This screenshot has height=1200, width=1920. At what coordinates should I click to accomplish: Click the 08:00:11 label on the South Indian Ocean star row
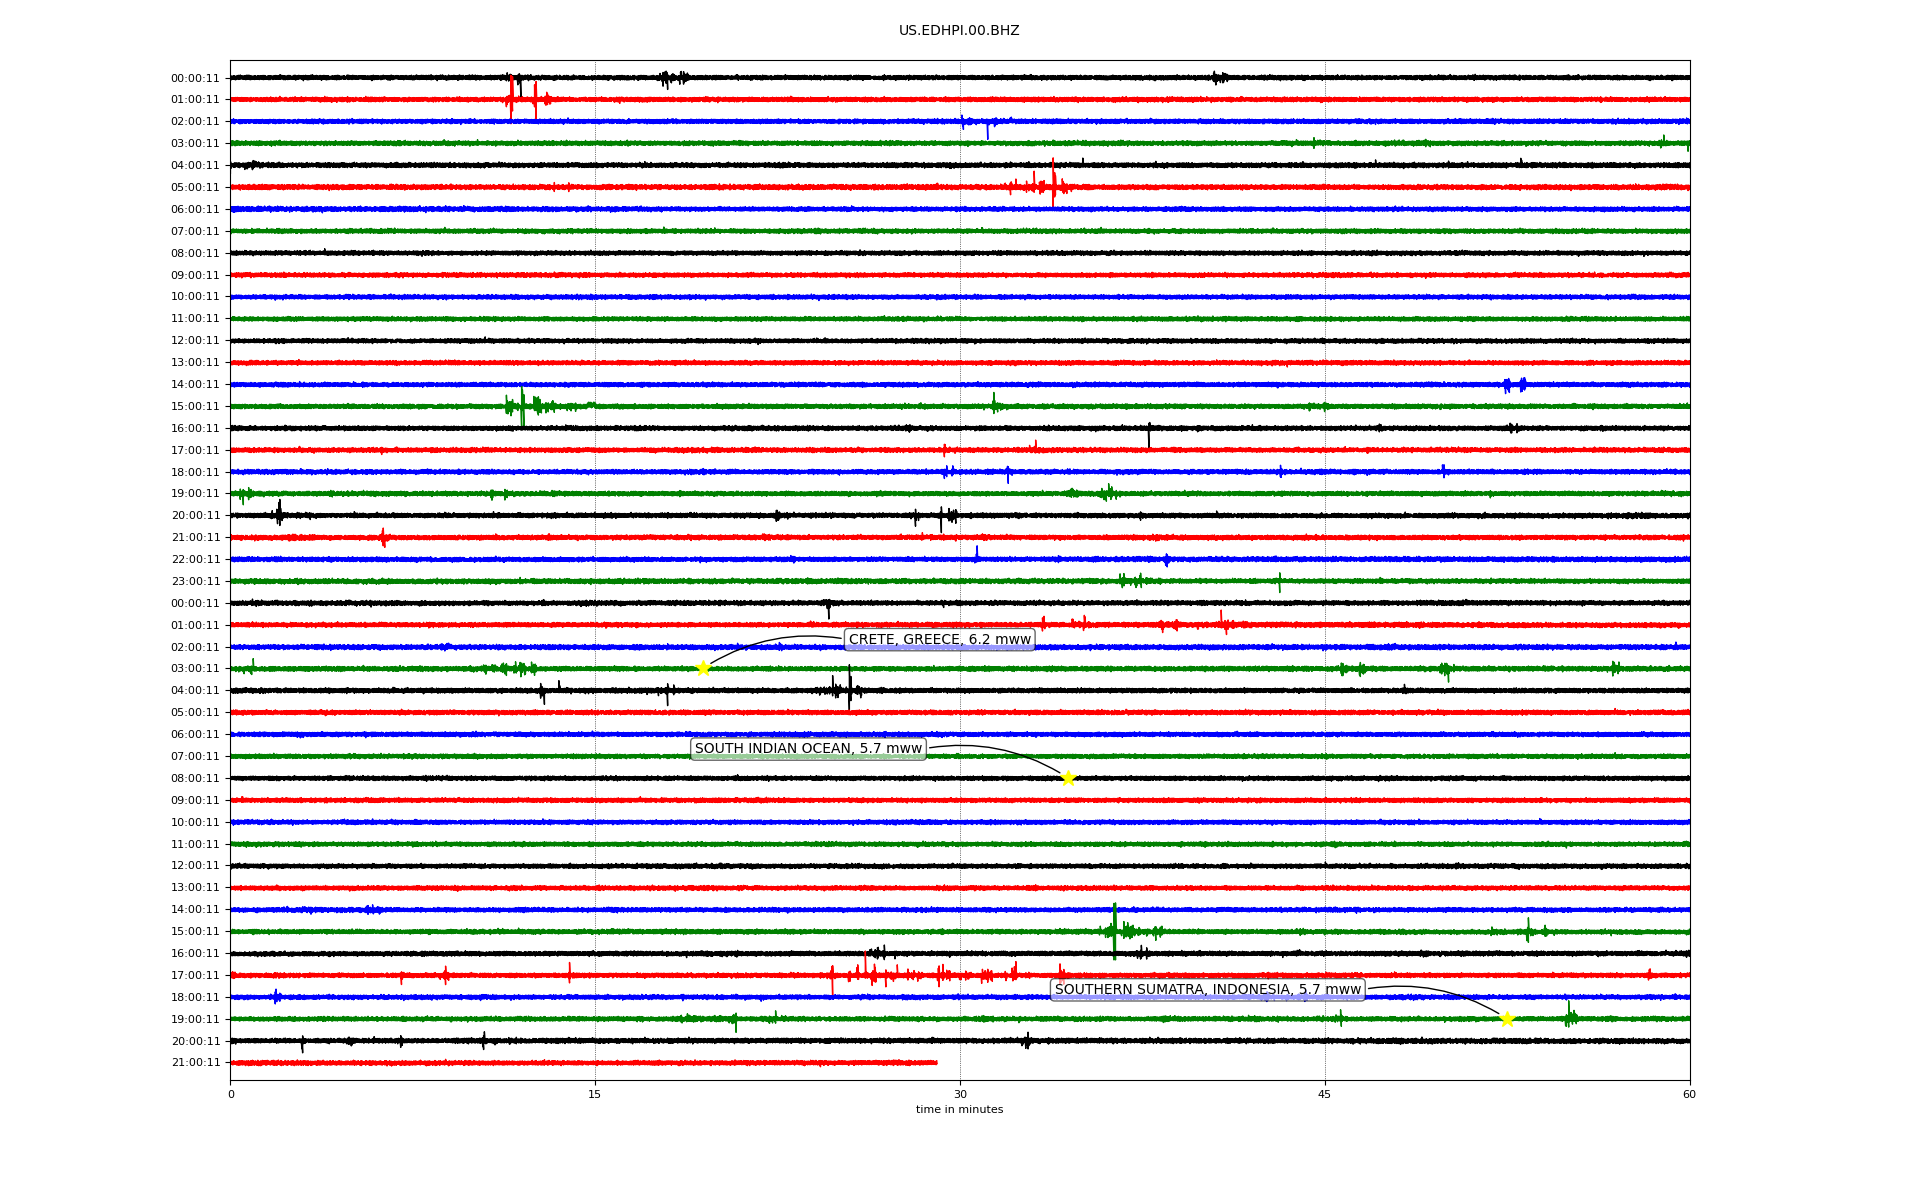195,779
